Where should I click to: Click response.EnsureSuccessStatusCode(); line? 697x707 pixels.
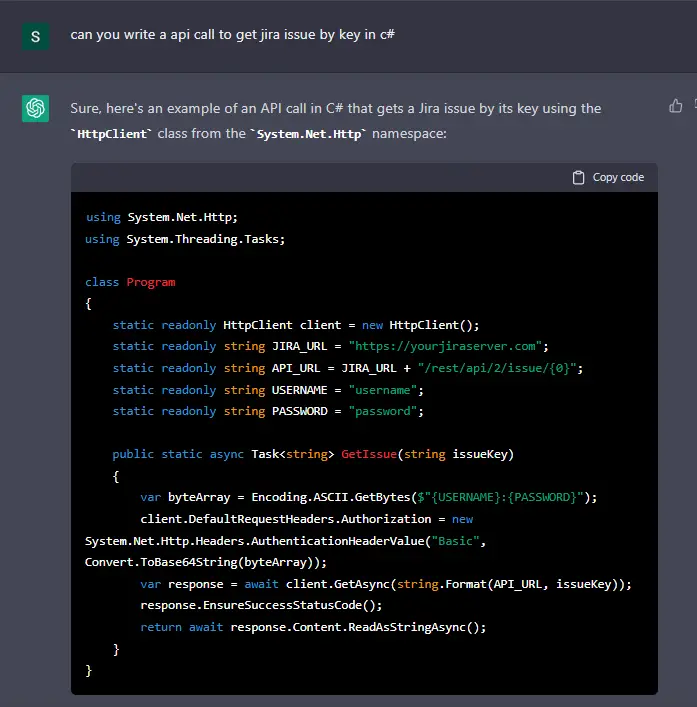[x=261, y=605]
